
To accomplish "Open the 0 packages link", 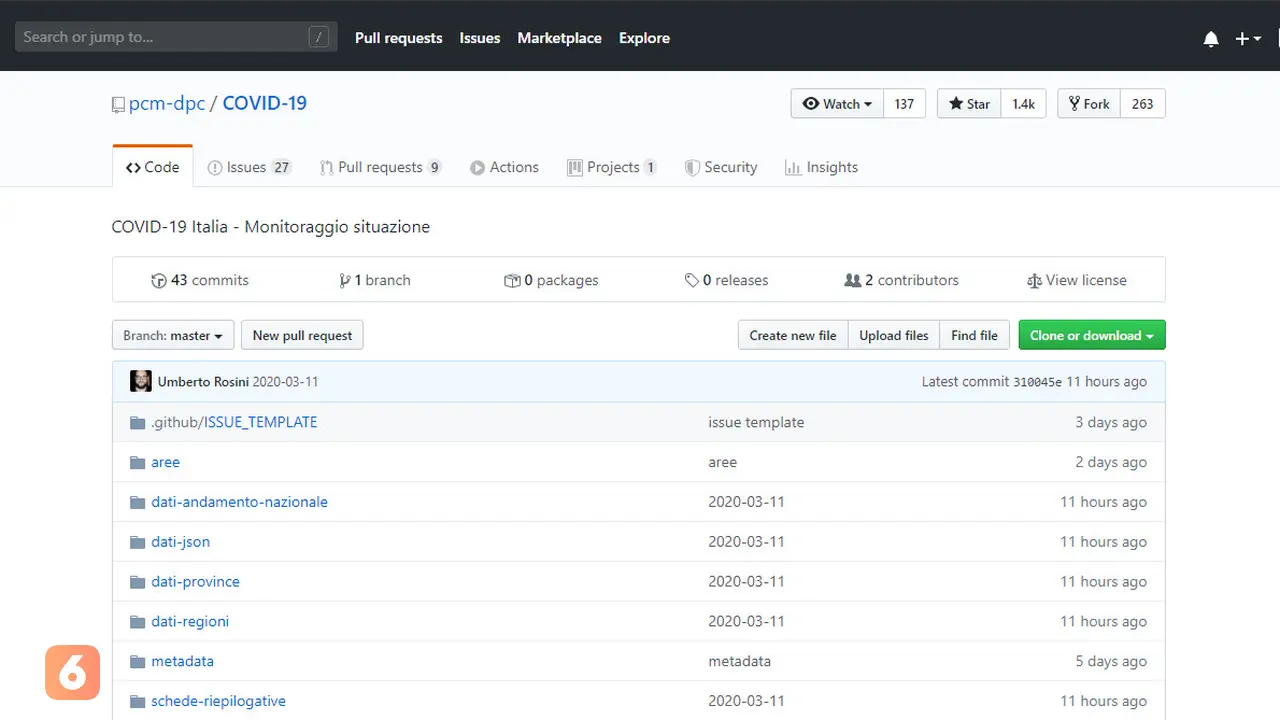I will tap(551, 280).
